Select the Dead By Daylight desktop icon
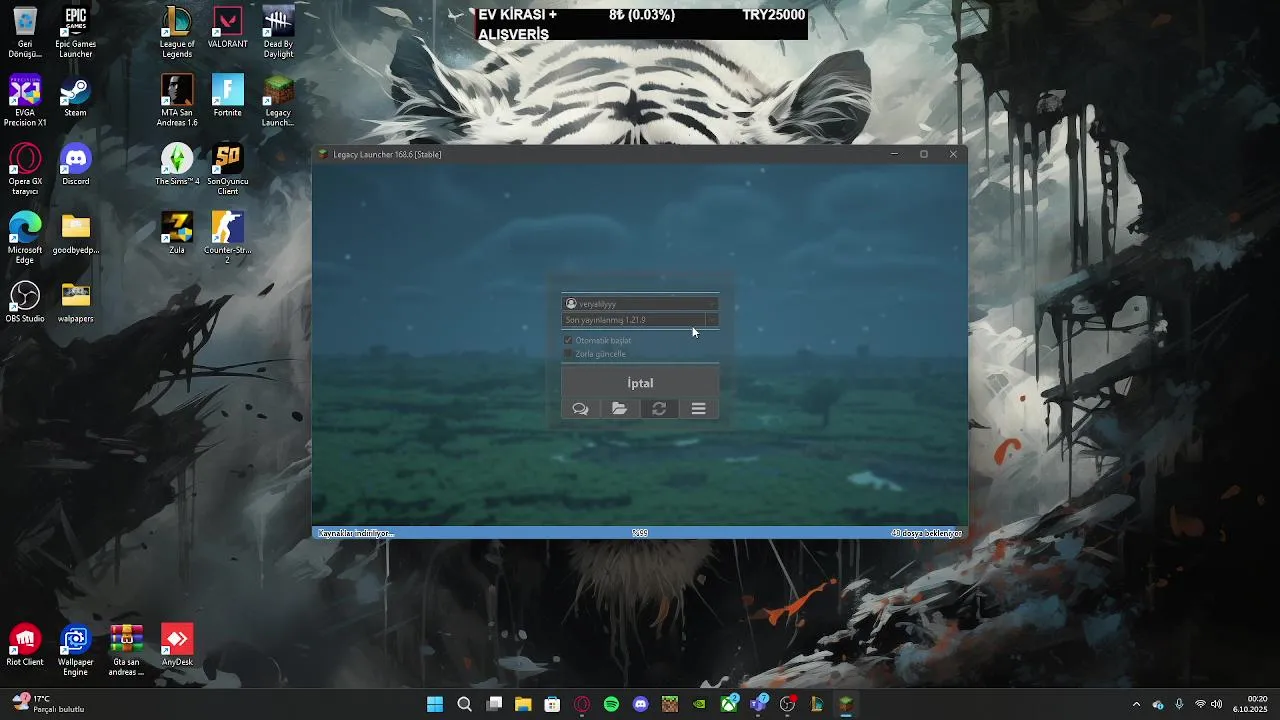Image resolution: width=1280 pixels, height=720 pixels. (x=278, y=33)
